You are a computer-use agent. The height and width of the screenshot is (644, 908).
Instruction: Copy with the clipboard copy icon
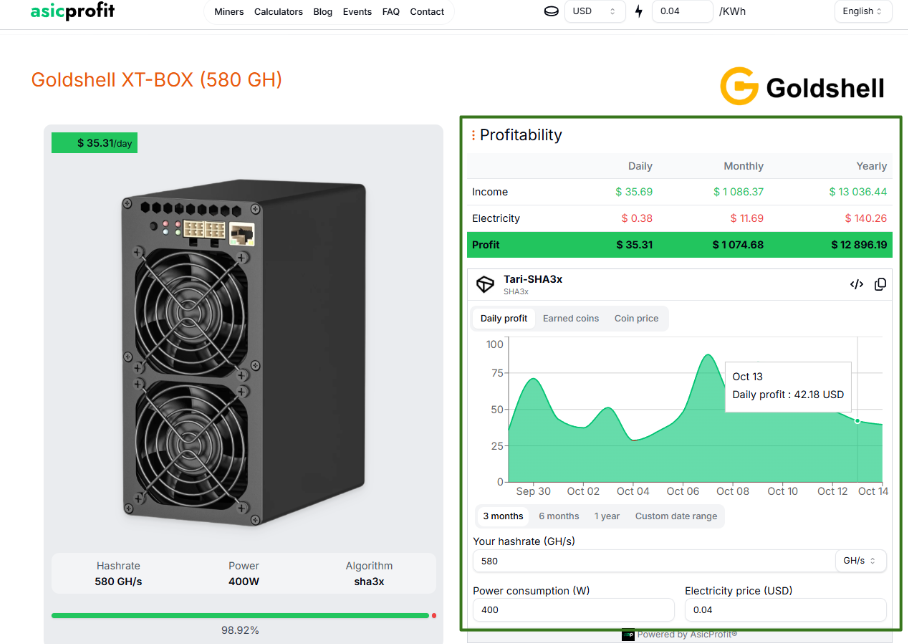[x=880, y=284]
